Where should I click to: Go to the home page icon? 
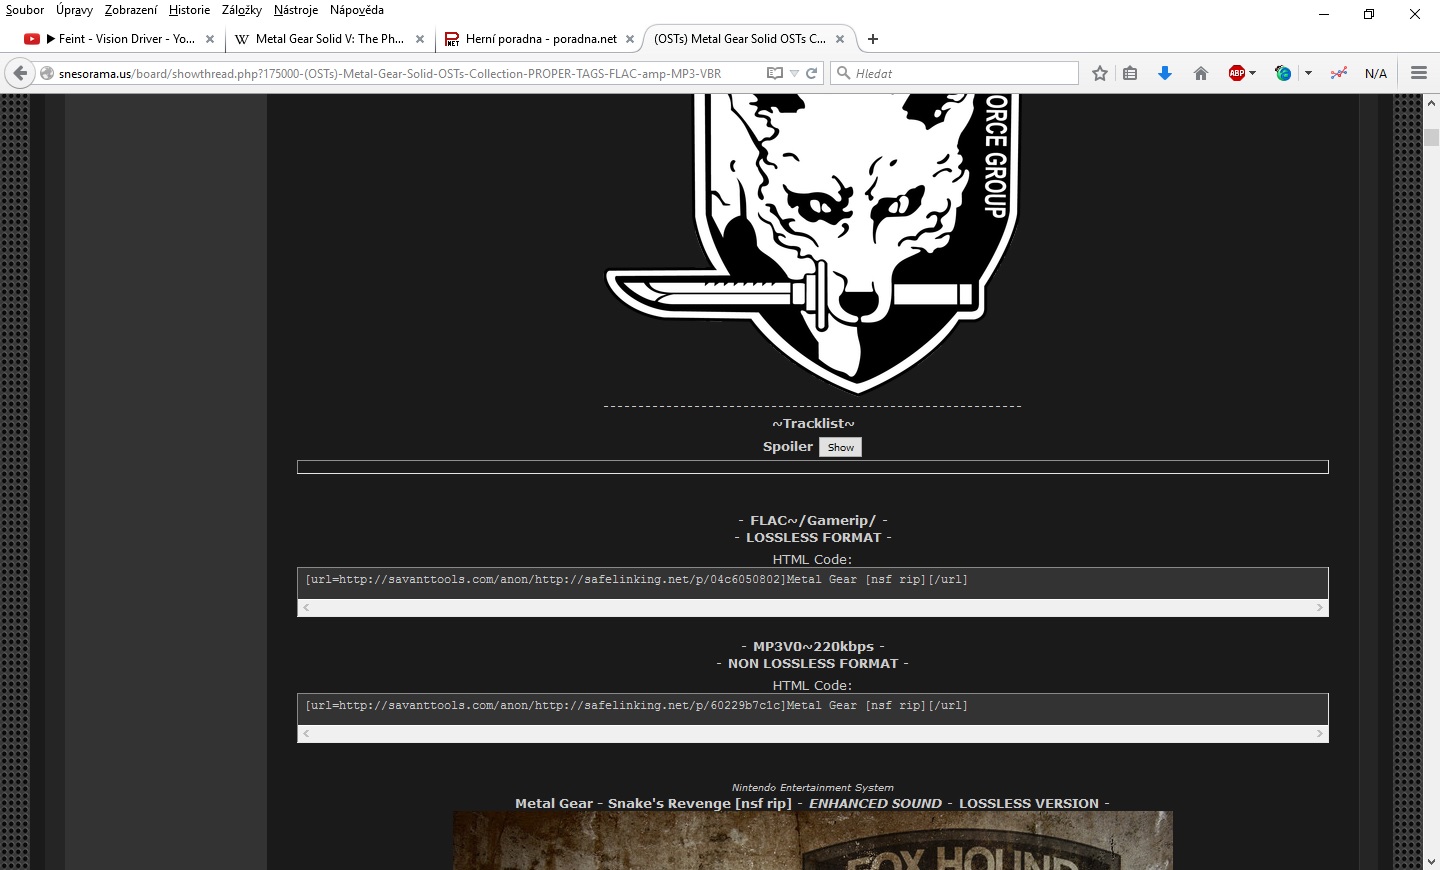tap(1201, 73)
